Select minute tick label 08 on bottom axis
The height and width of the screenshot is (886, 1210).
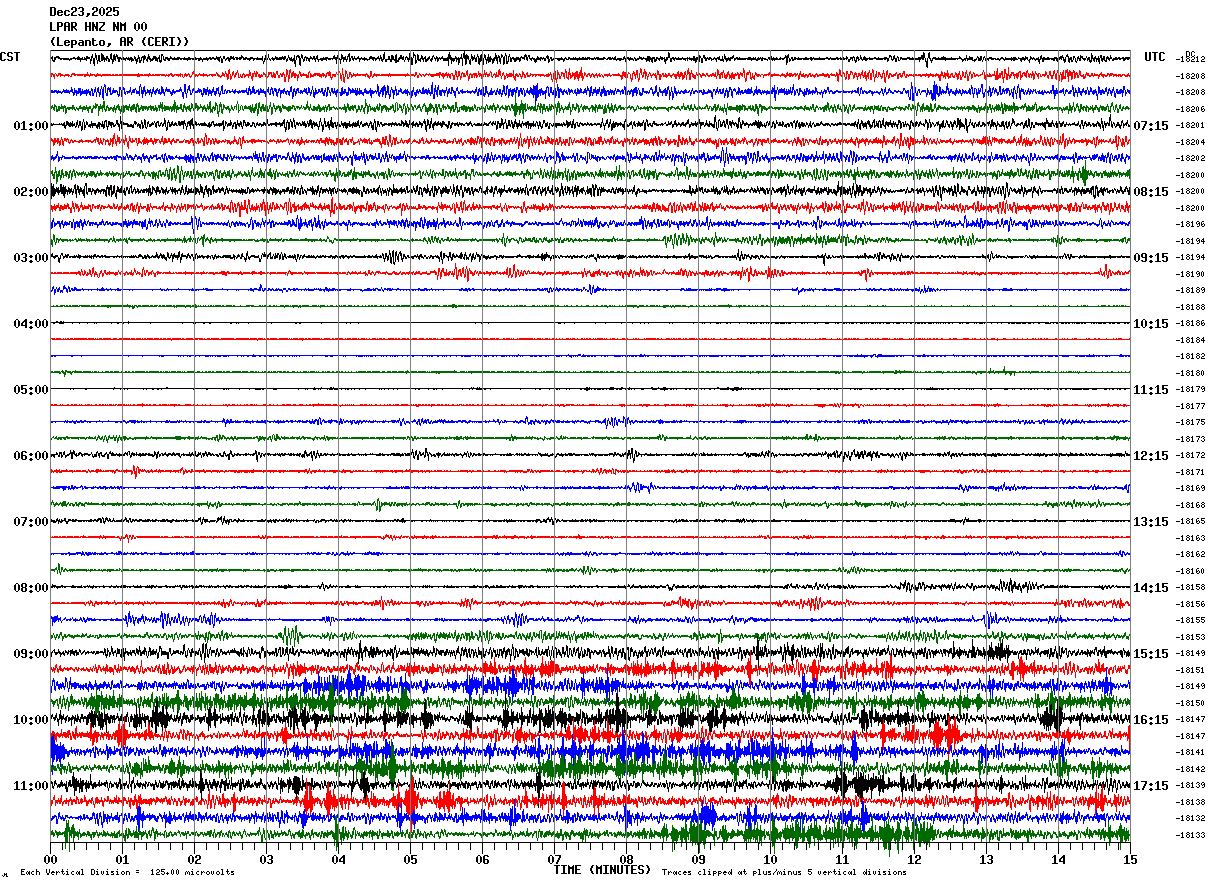(626, 860)
